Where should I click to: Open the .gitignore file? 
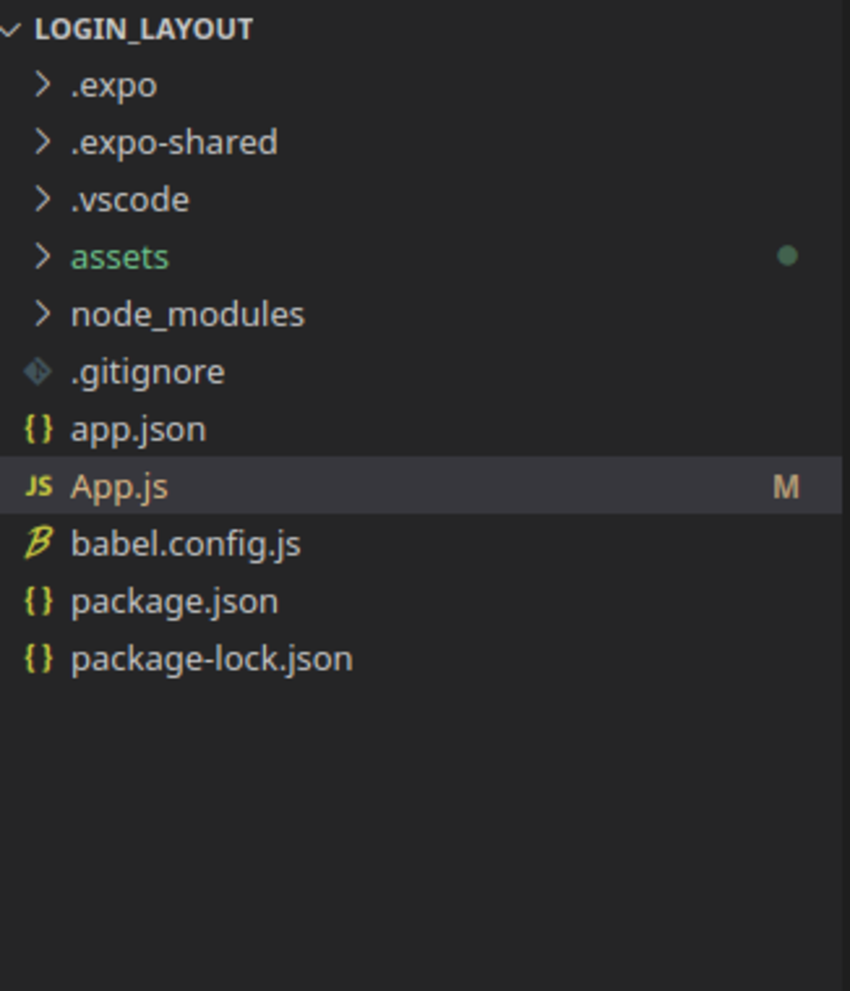click(x=148, y=372)
